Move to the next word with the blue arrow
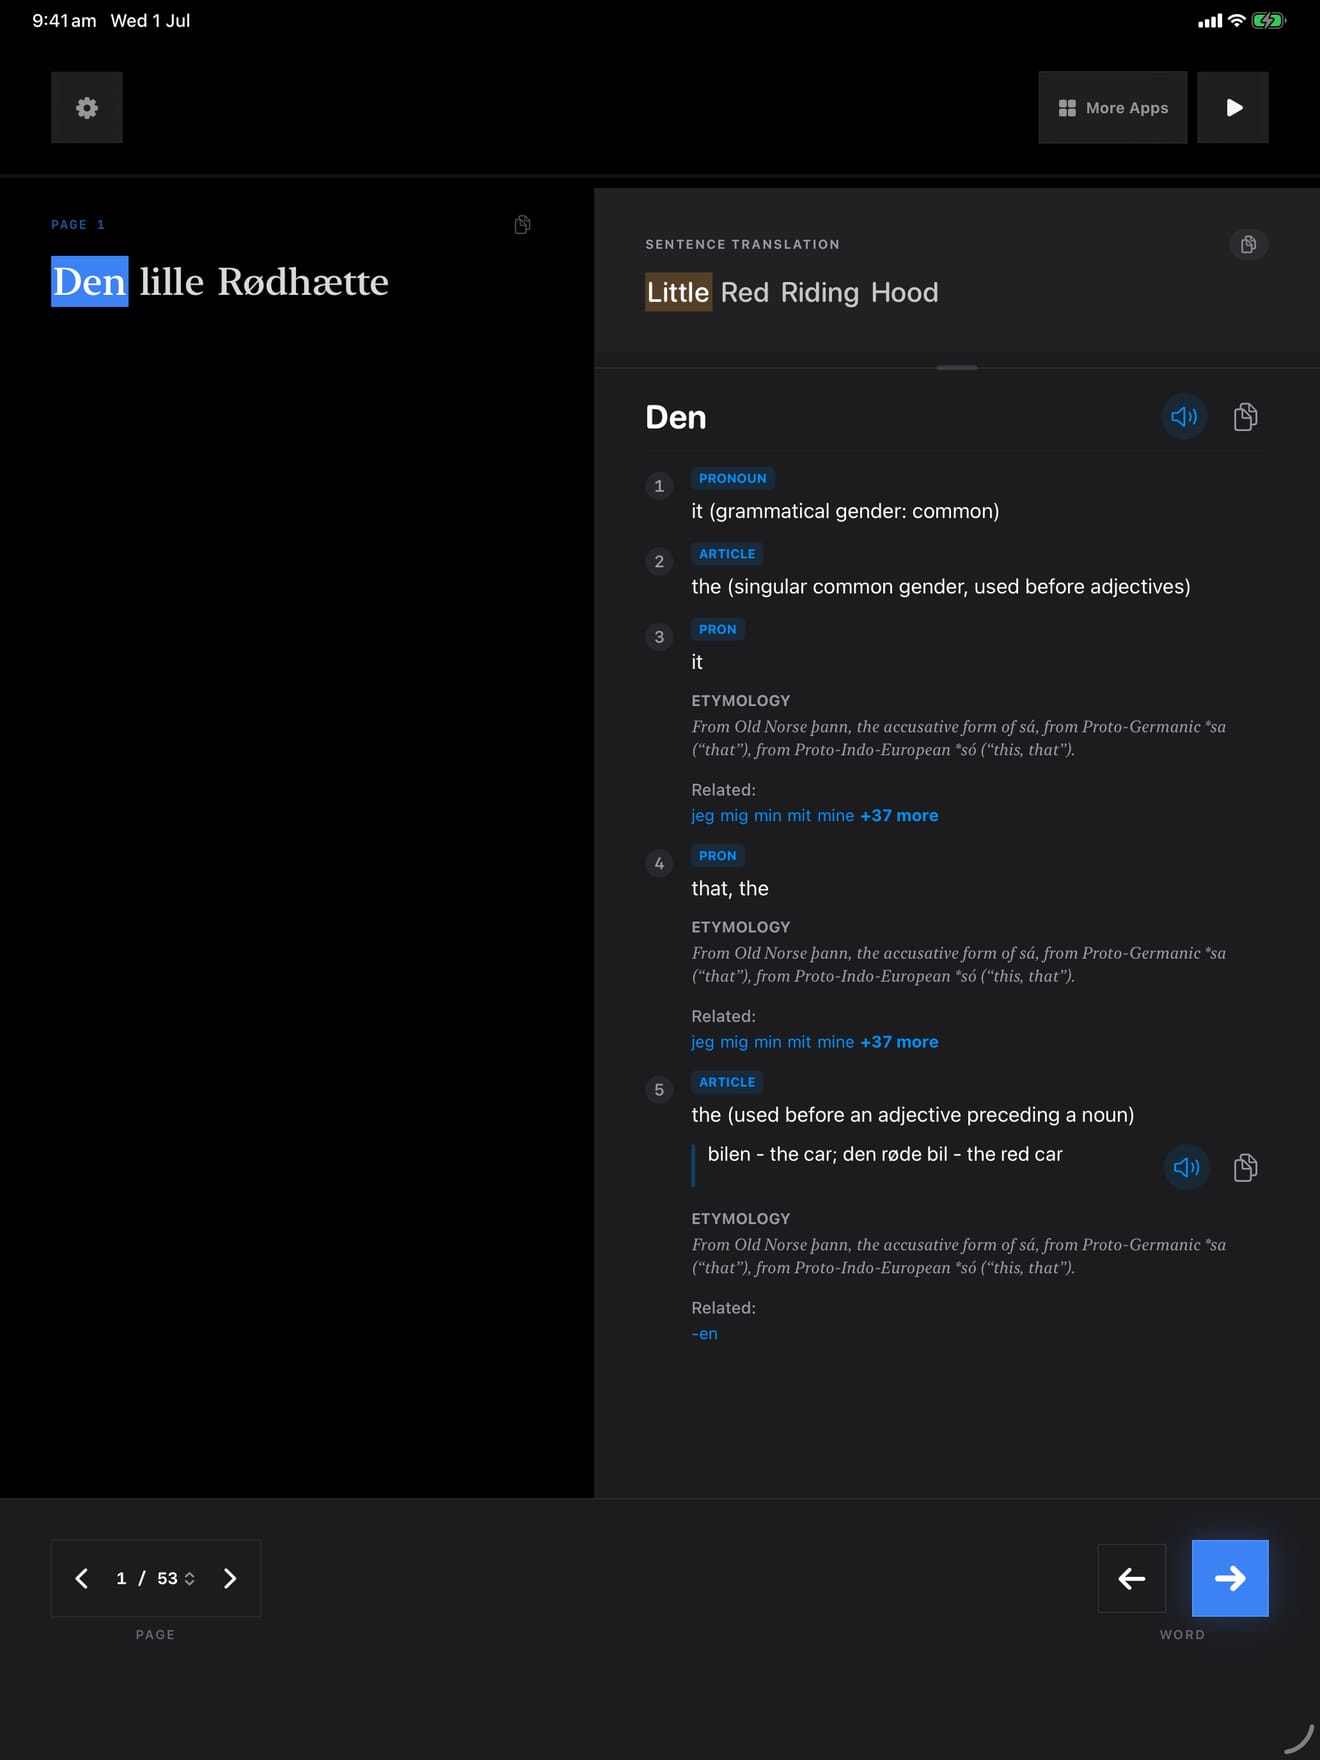Screen dimensions: 1320x1760 [1230, 1578]
